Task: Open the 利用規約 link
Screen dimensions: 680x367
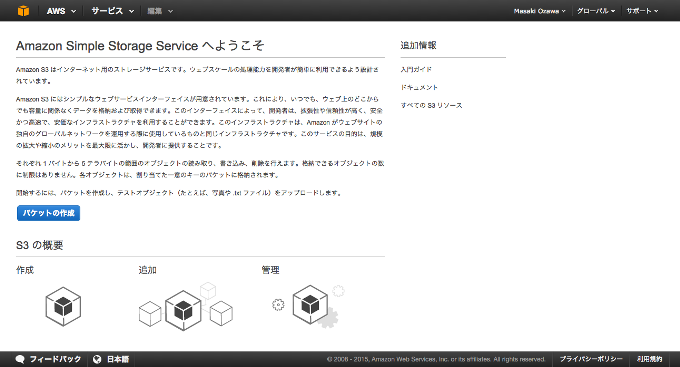Action: point(650,359)
